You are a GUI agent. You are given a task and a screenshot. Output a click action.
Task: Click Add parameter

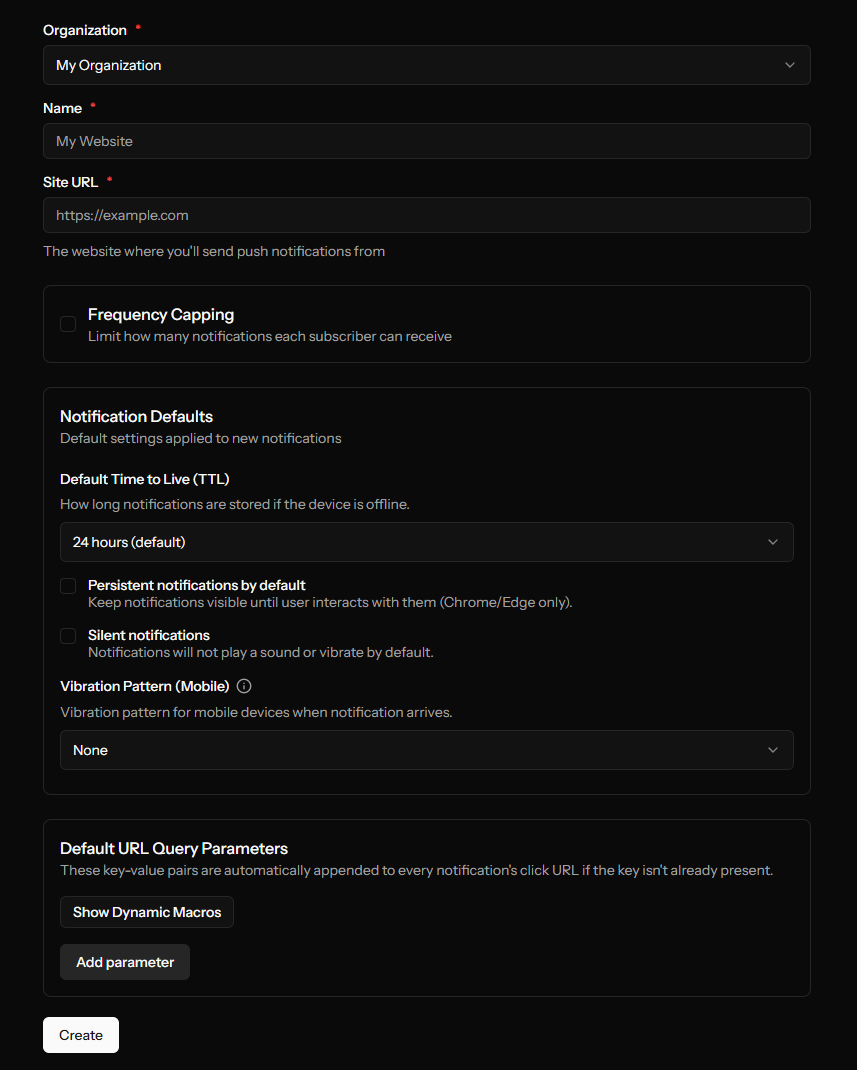point(124,961)
